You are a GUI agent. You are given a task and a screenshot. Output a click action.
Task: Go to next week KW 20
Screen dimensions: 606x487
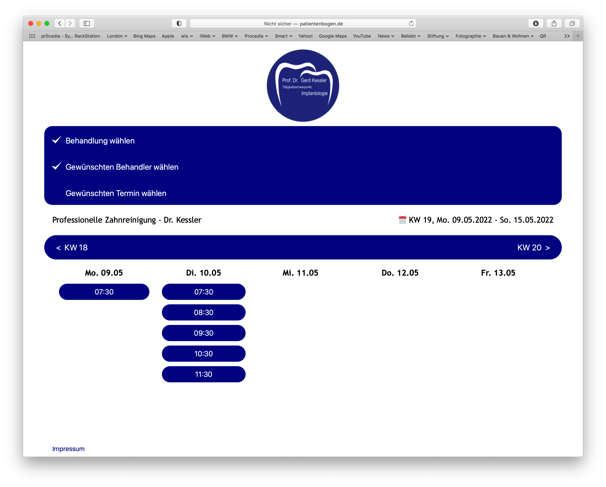[533, 248]
